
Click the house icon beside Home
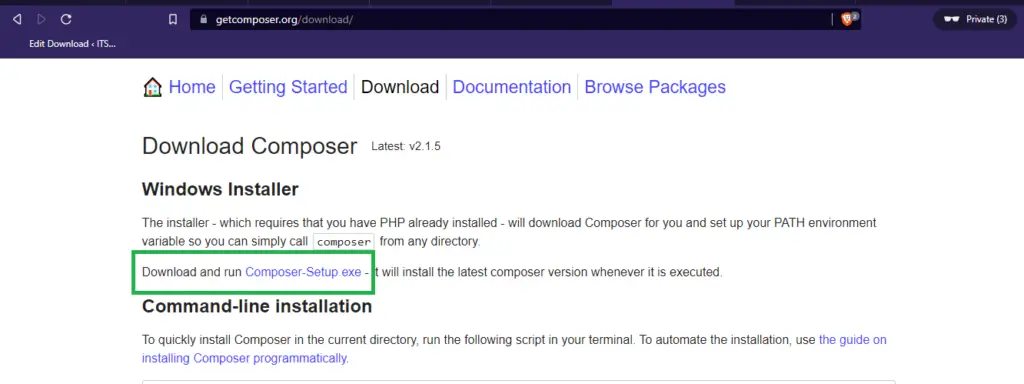(152, 87)
